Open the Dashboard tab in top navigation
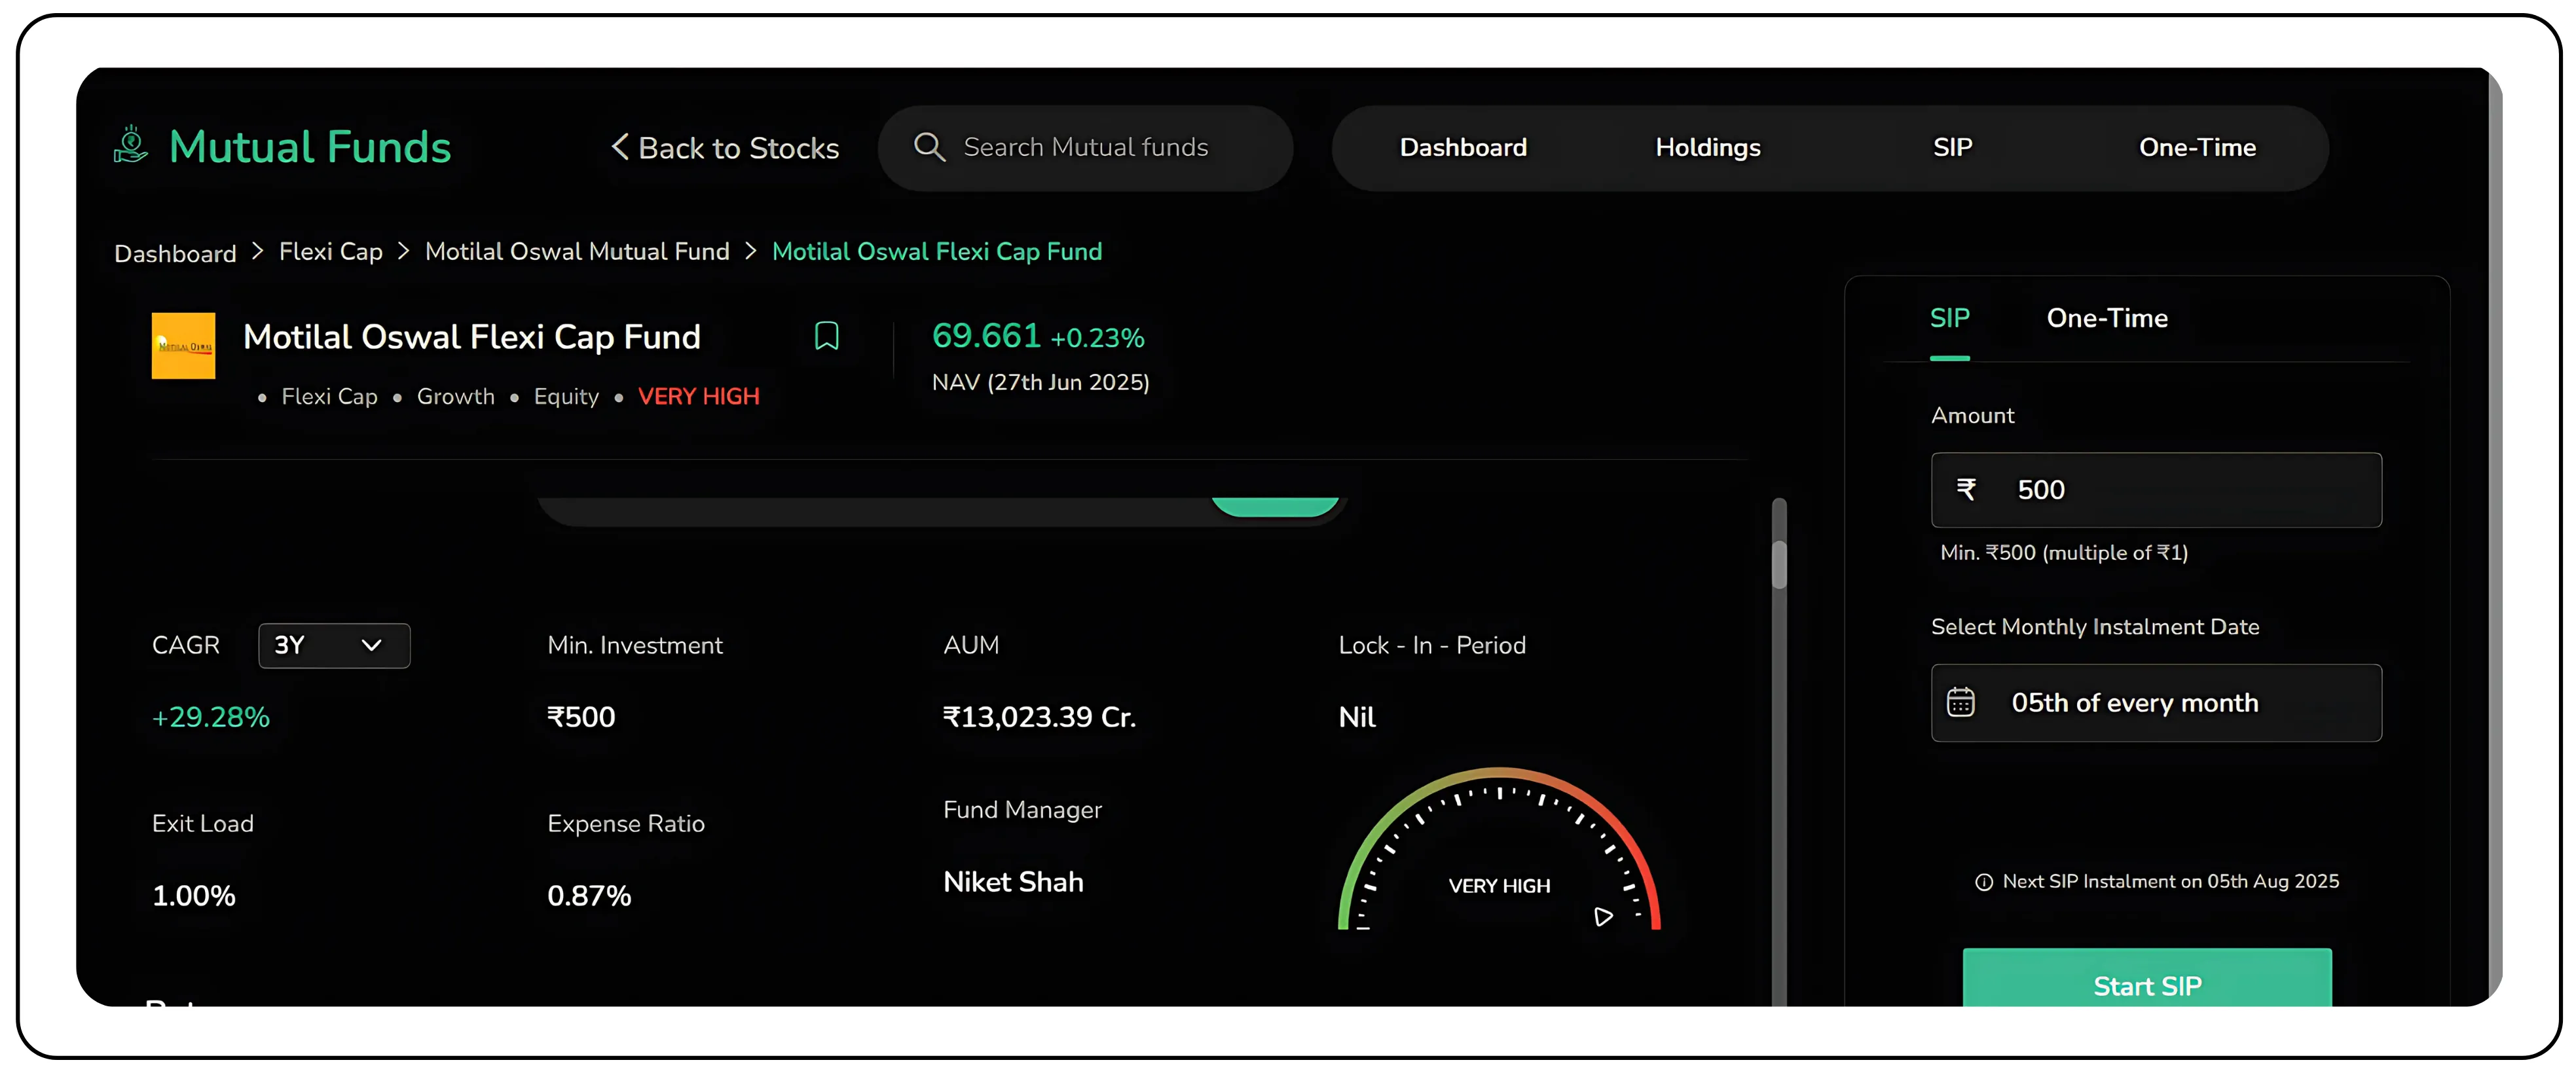This screenshot has height=1075, width=2576. (x=1463, y=147)
